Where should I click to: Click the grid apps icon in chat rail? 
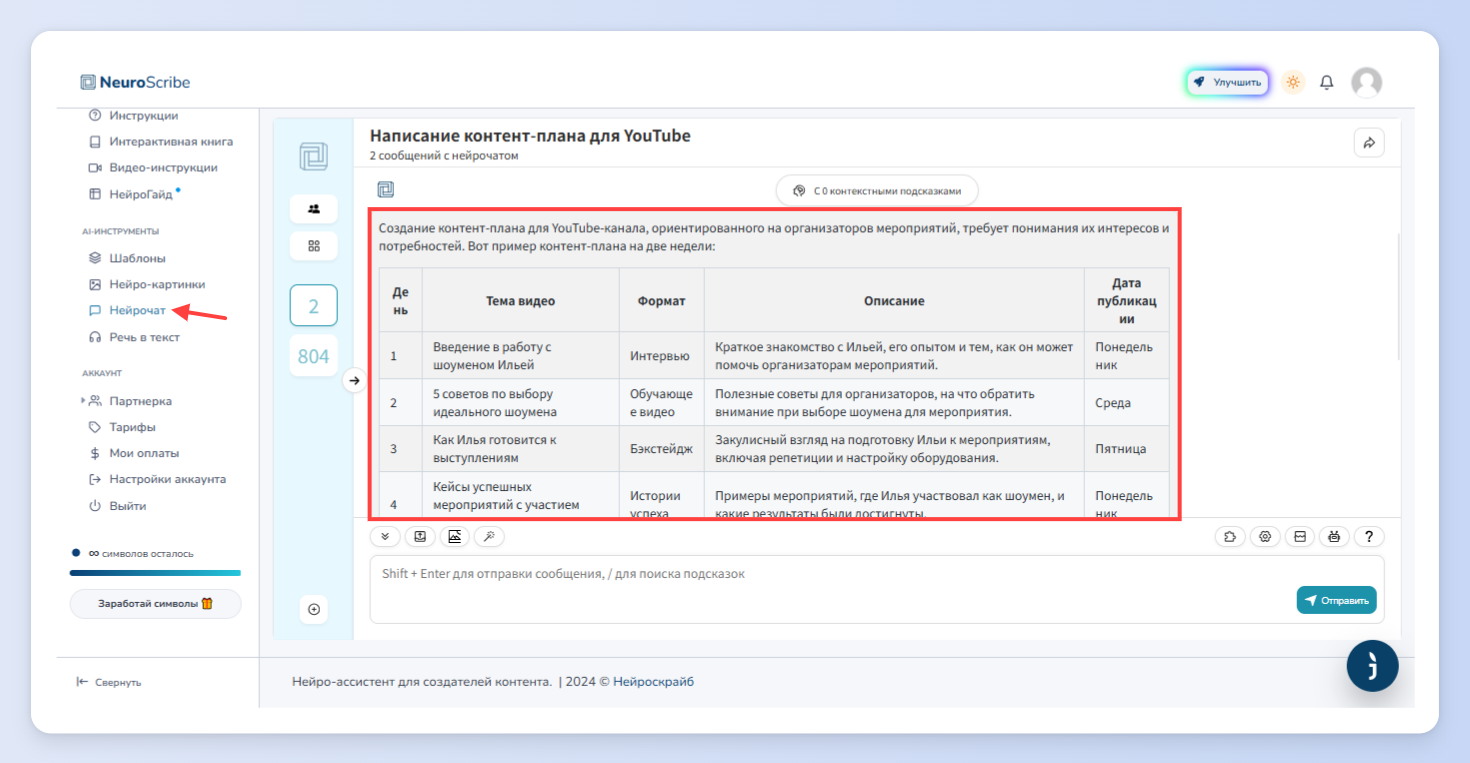pyautogui.click(x=313, y=245)
